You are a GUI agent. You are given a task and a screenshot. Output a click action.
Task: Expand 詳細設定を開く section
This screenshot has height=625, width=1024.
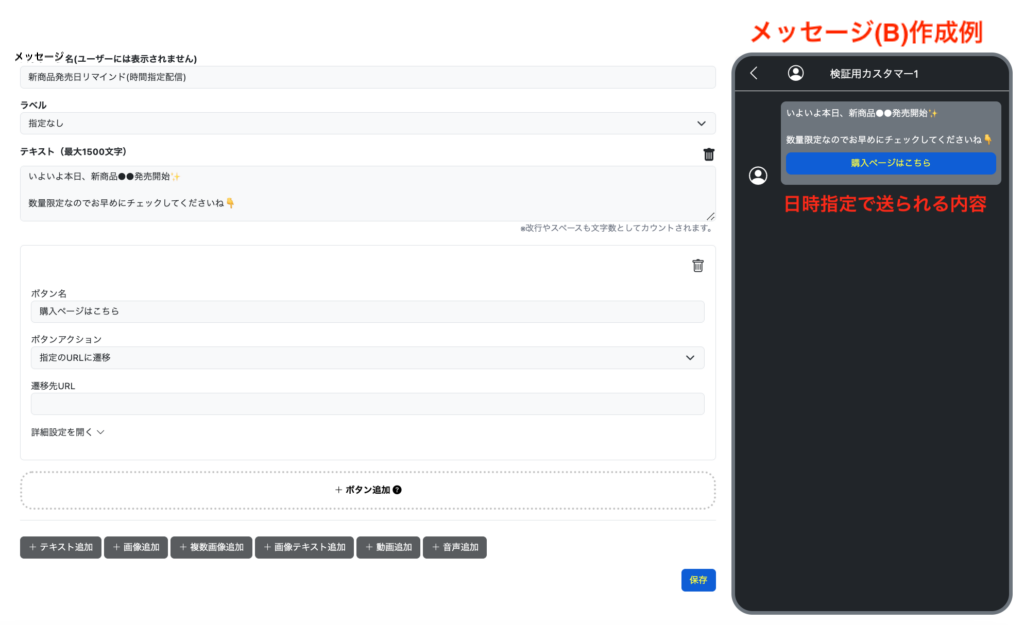pos(68,432)
